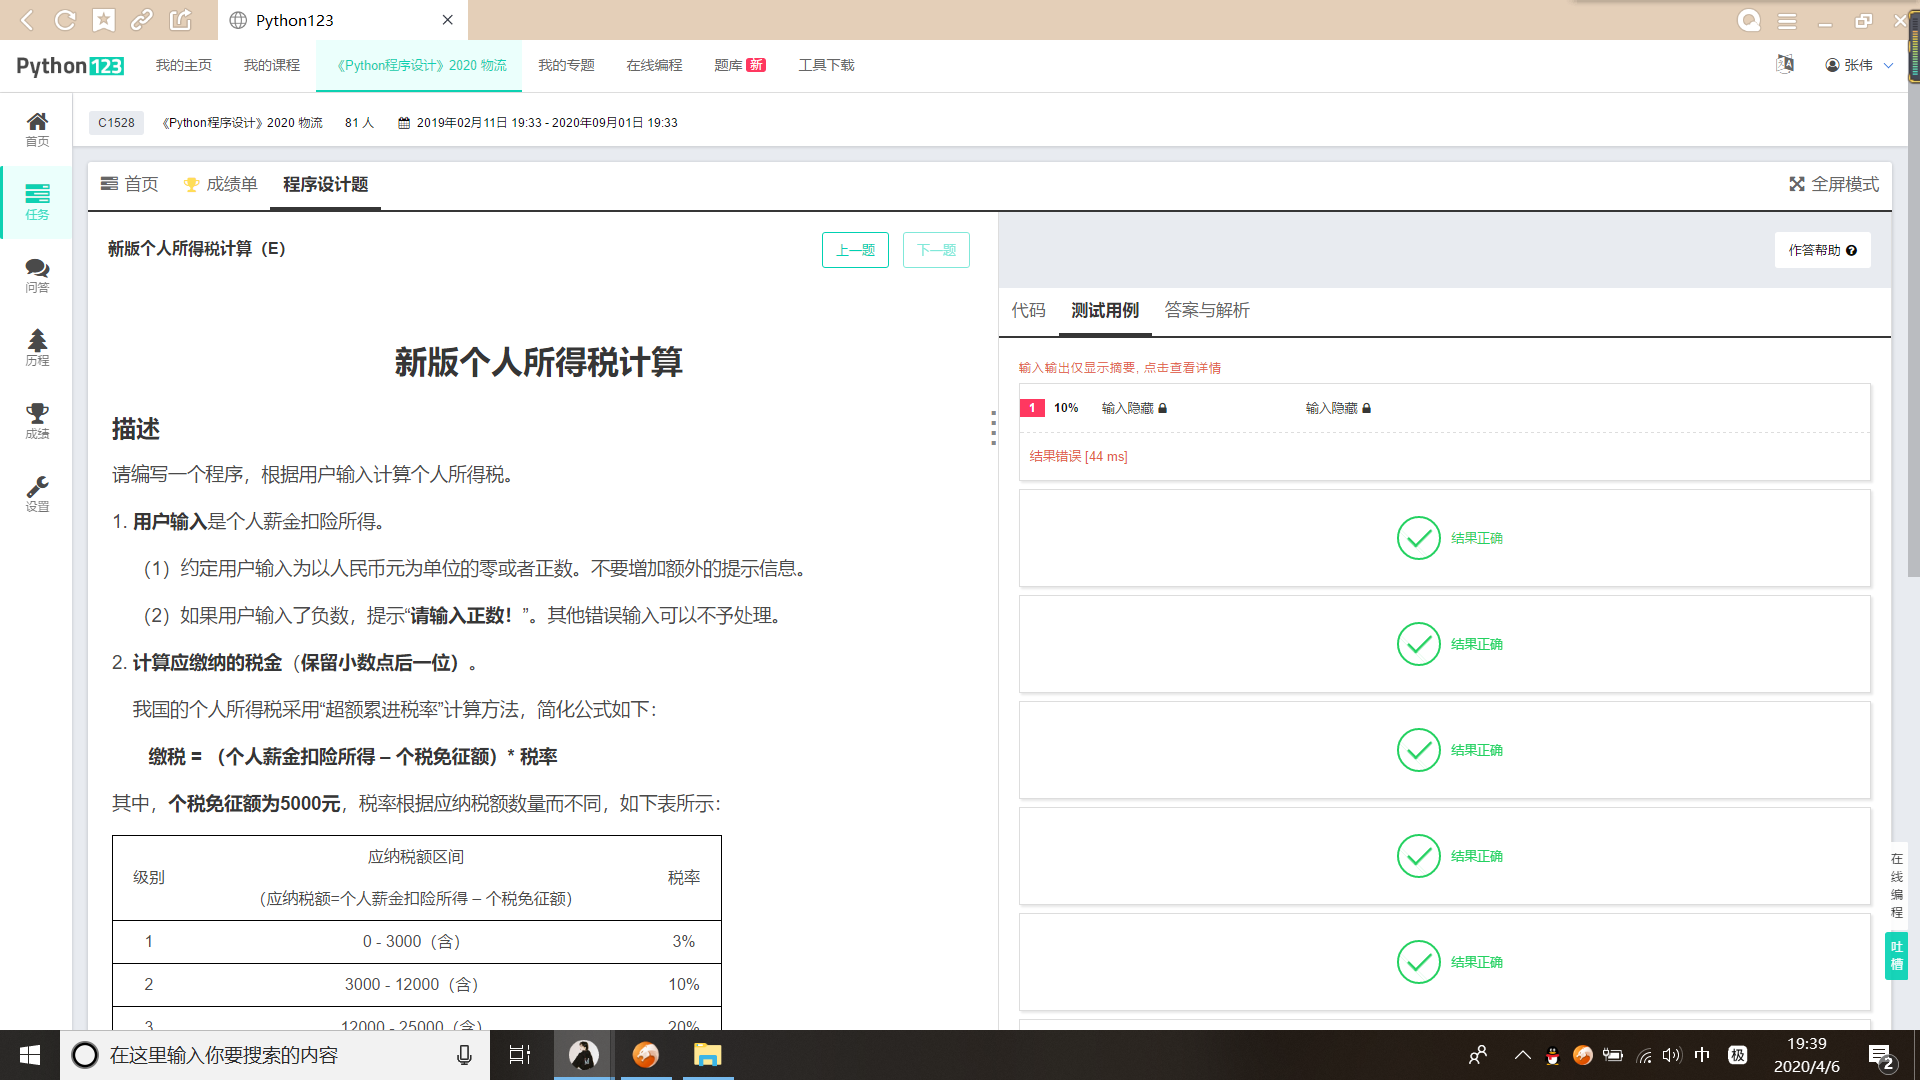Viewport: 1920px width, 1080px height.
Task: Open the 成绩单 transcript tab
Action: tap(221, 184)
